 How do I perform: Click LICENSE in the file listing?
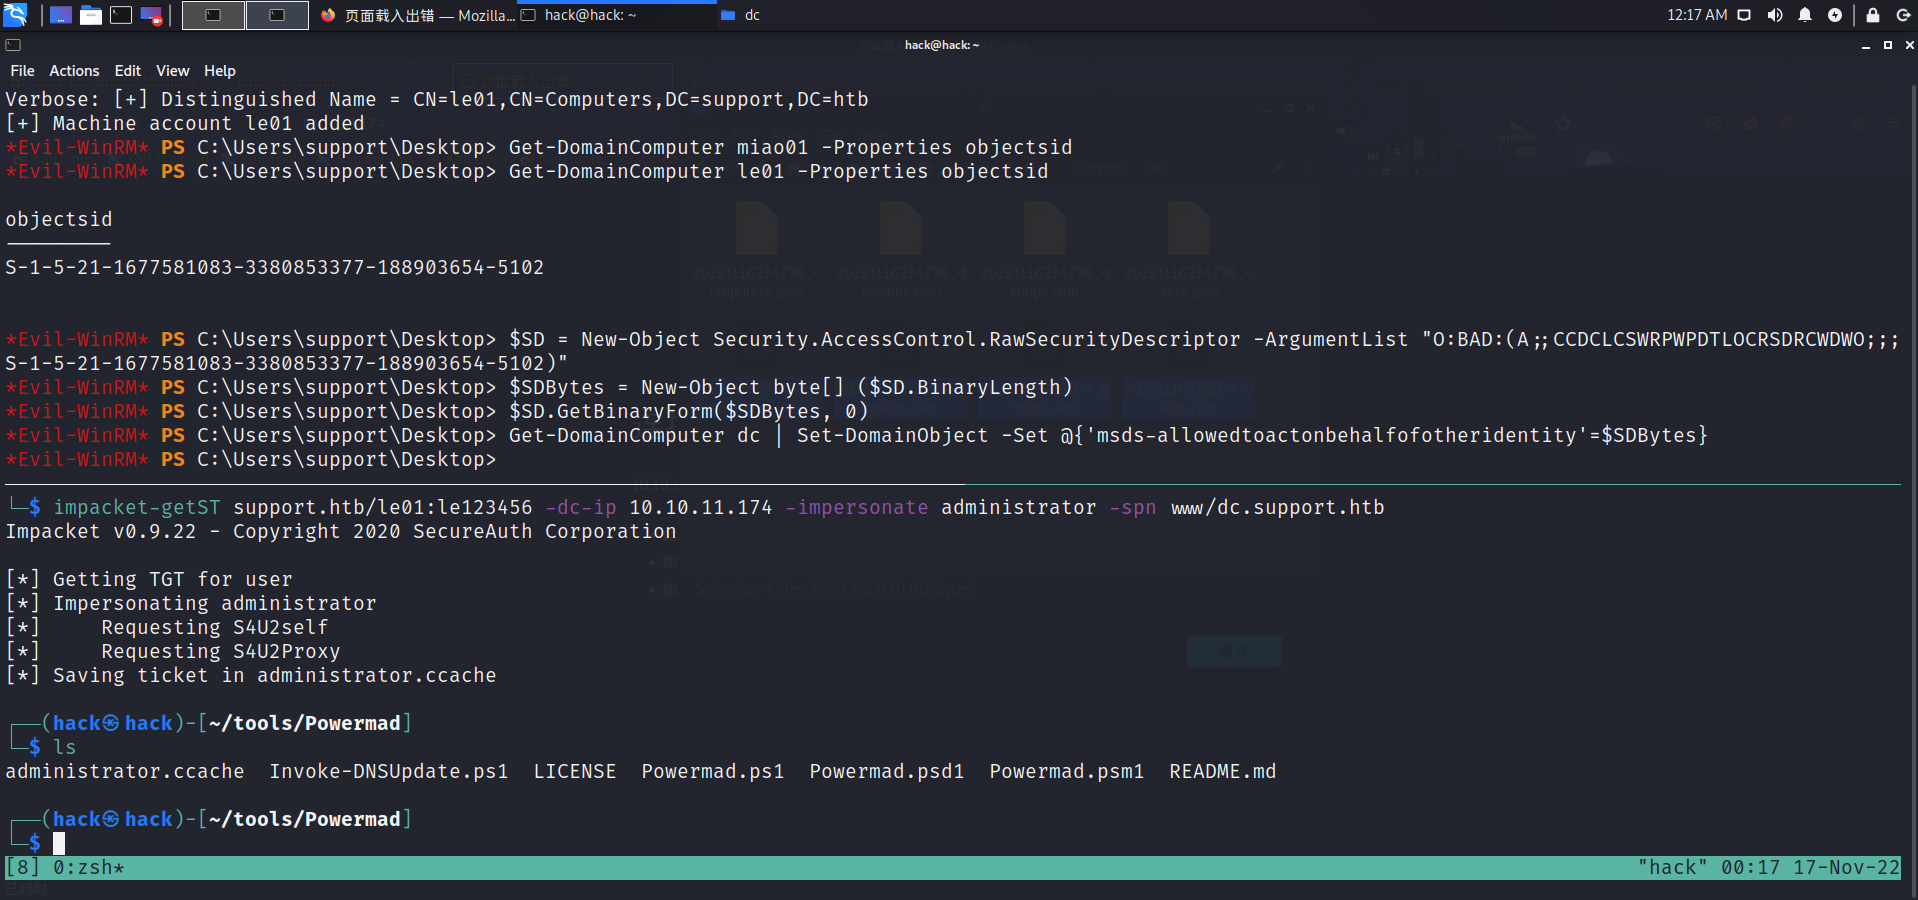(x=575, y=771)
